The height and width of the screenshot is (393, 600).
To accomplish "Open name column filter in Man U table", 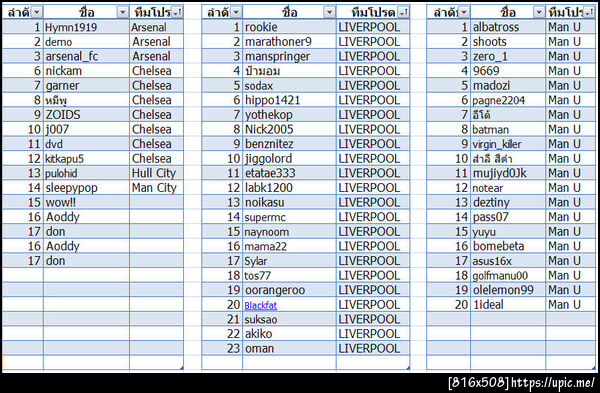I will pyautogui.click(x=539, y=13).
